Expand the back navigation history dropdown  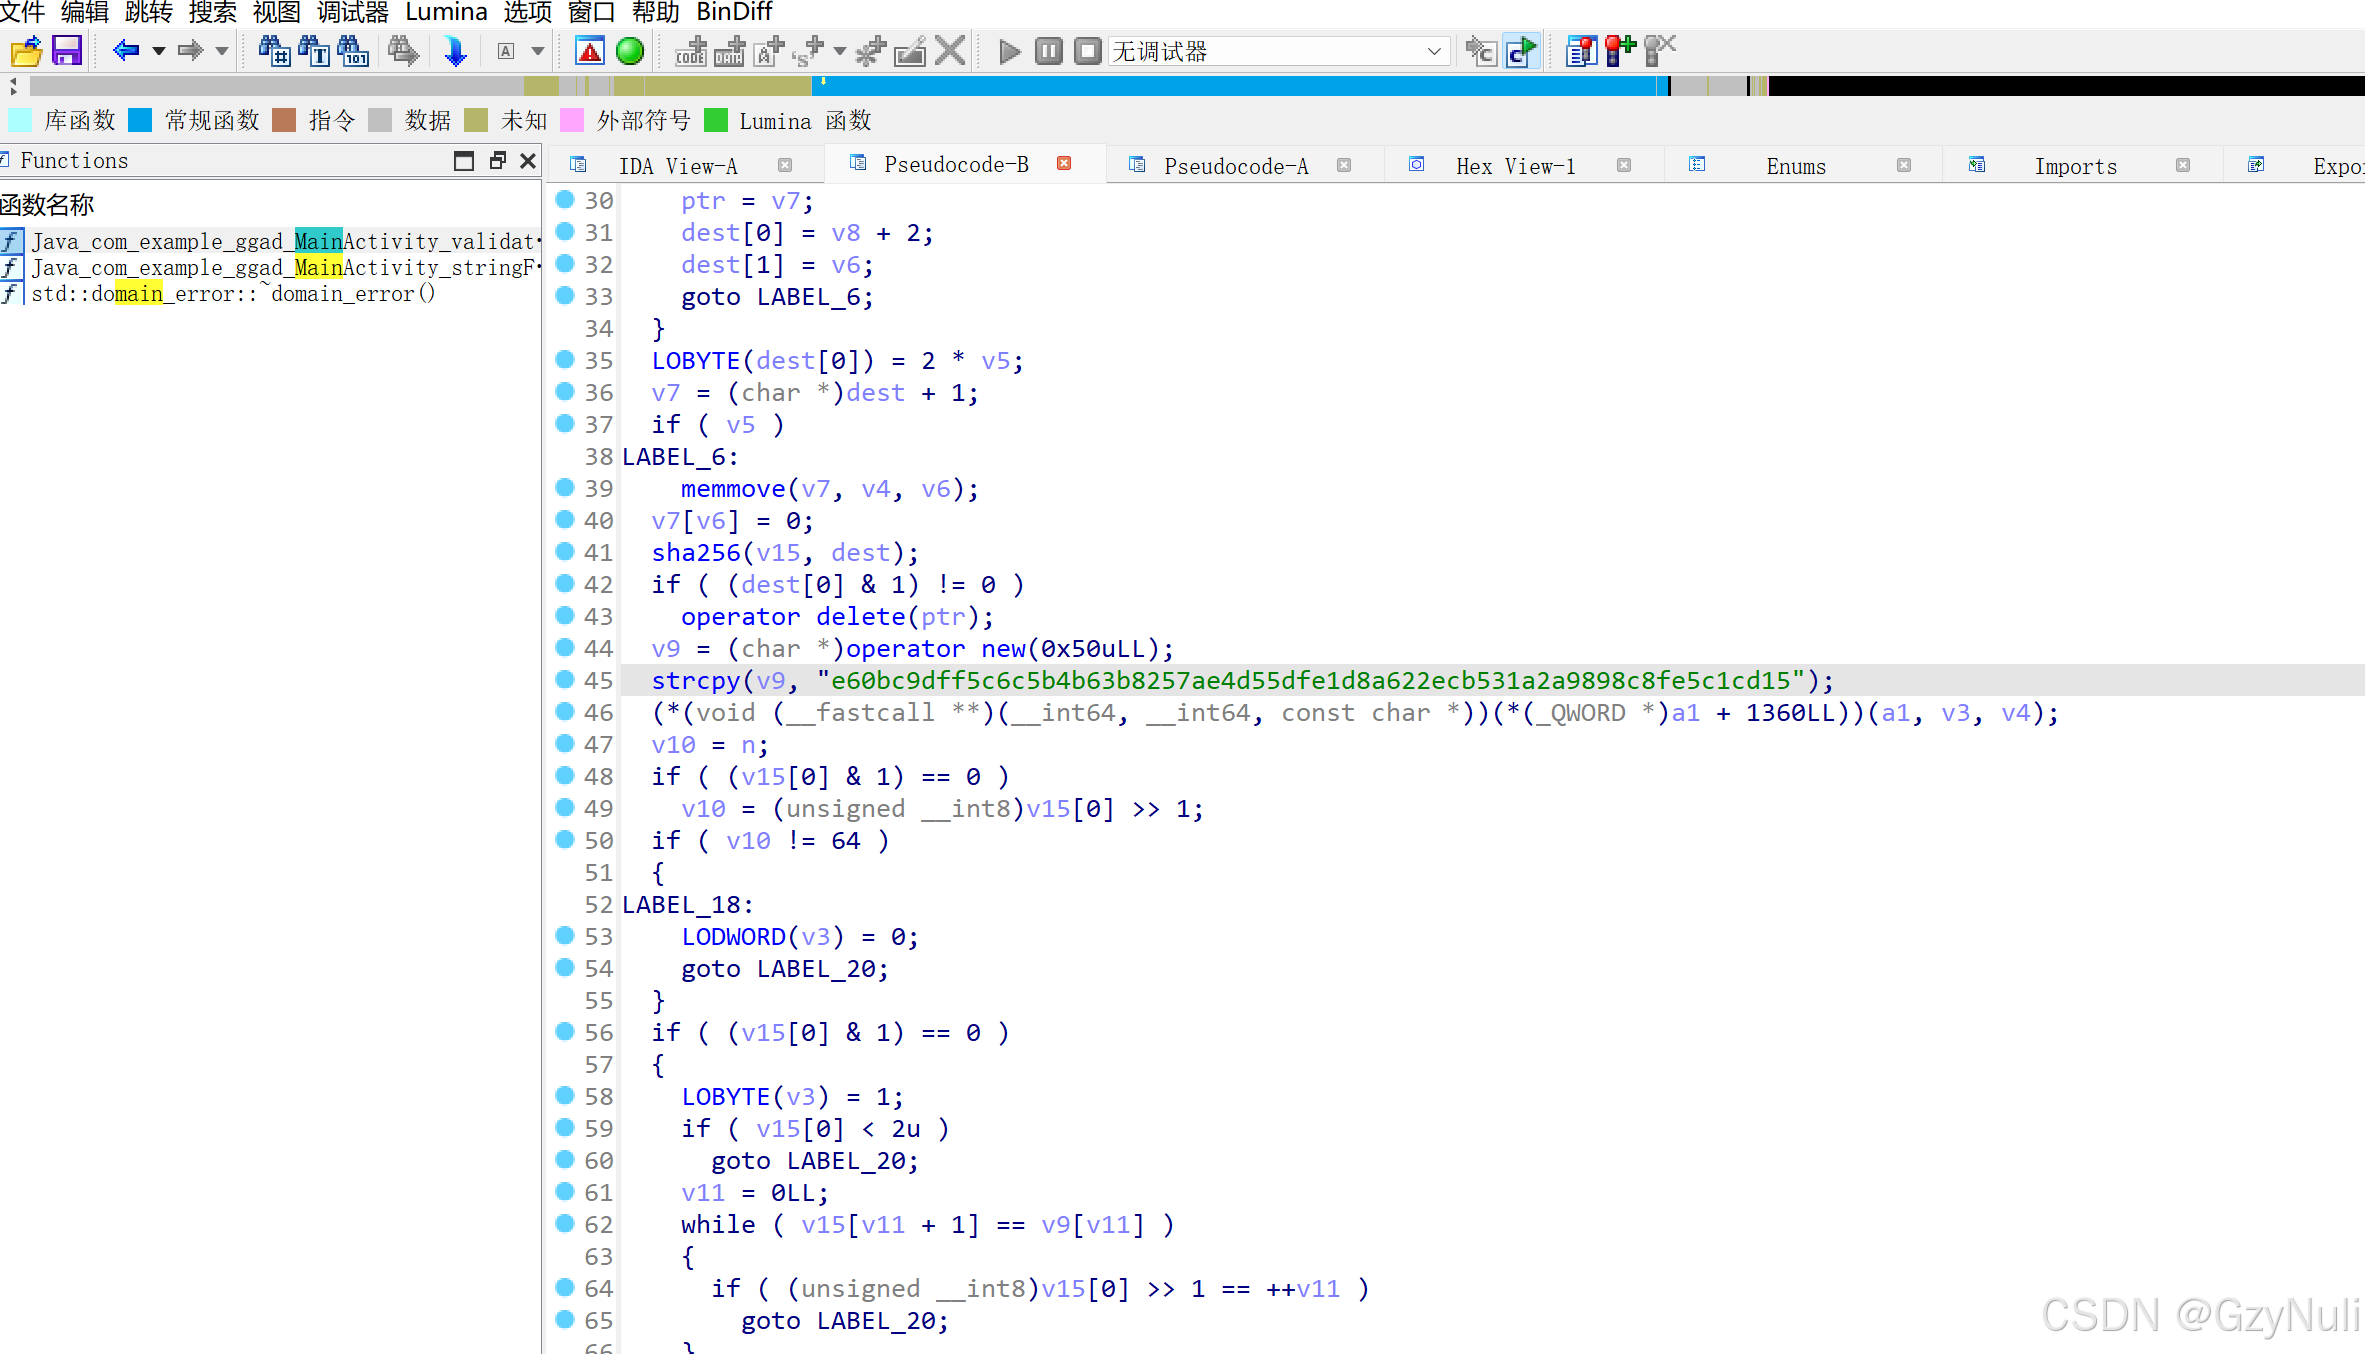coord(158,50)
